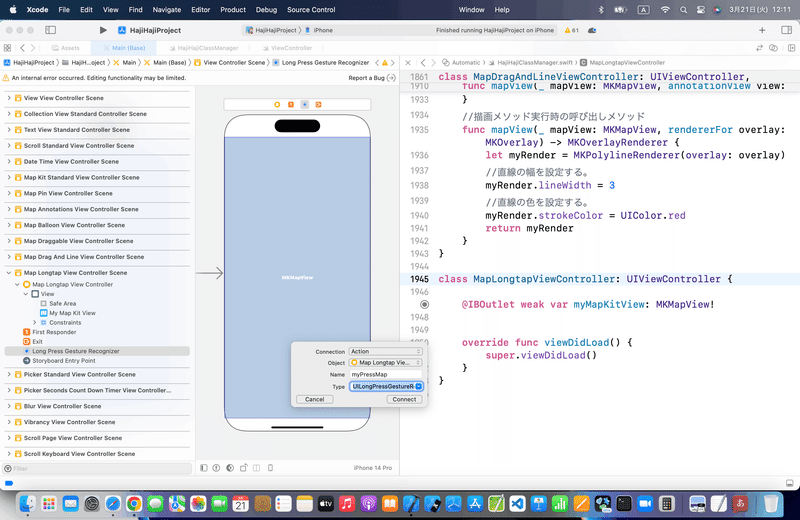
Task: Click the cloud status icon in toolbar
Action: tap(592, 30)
